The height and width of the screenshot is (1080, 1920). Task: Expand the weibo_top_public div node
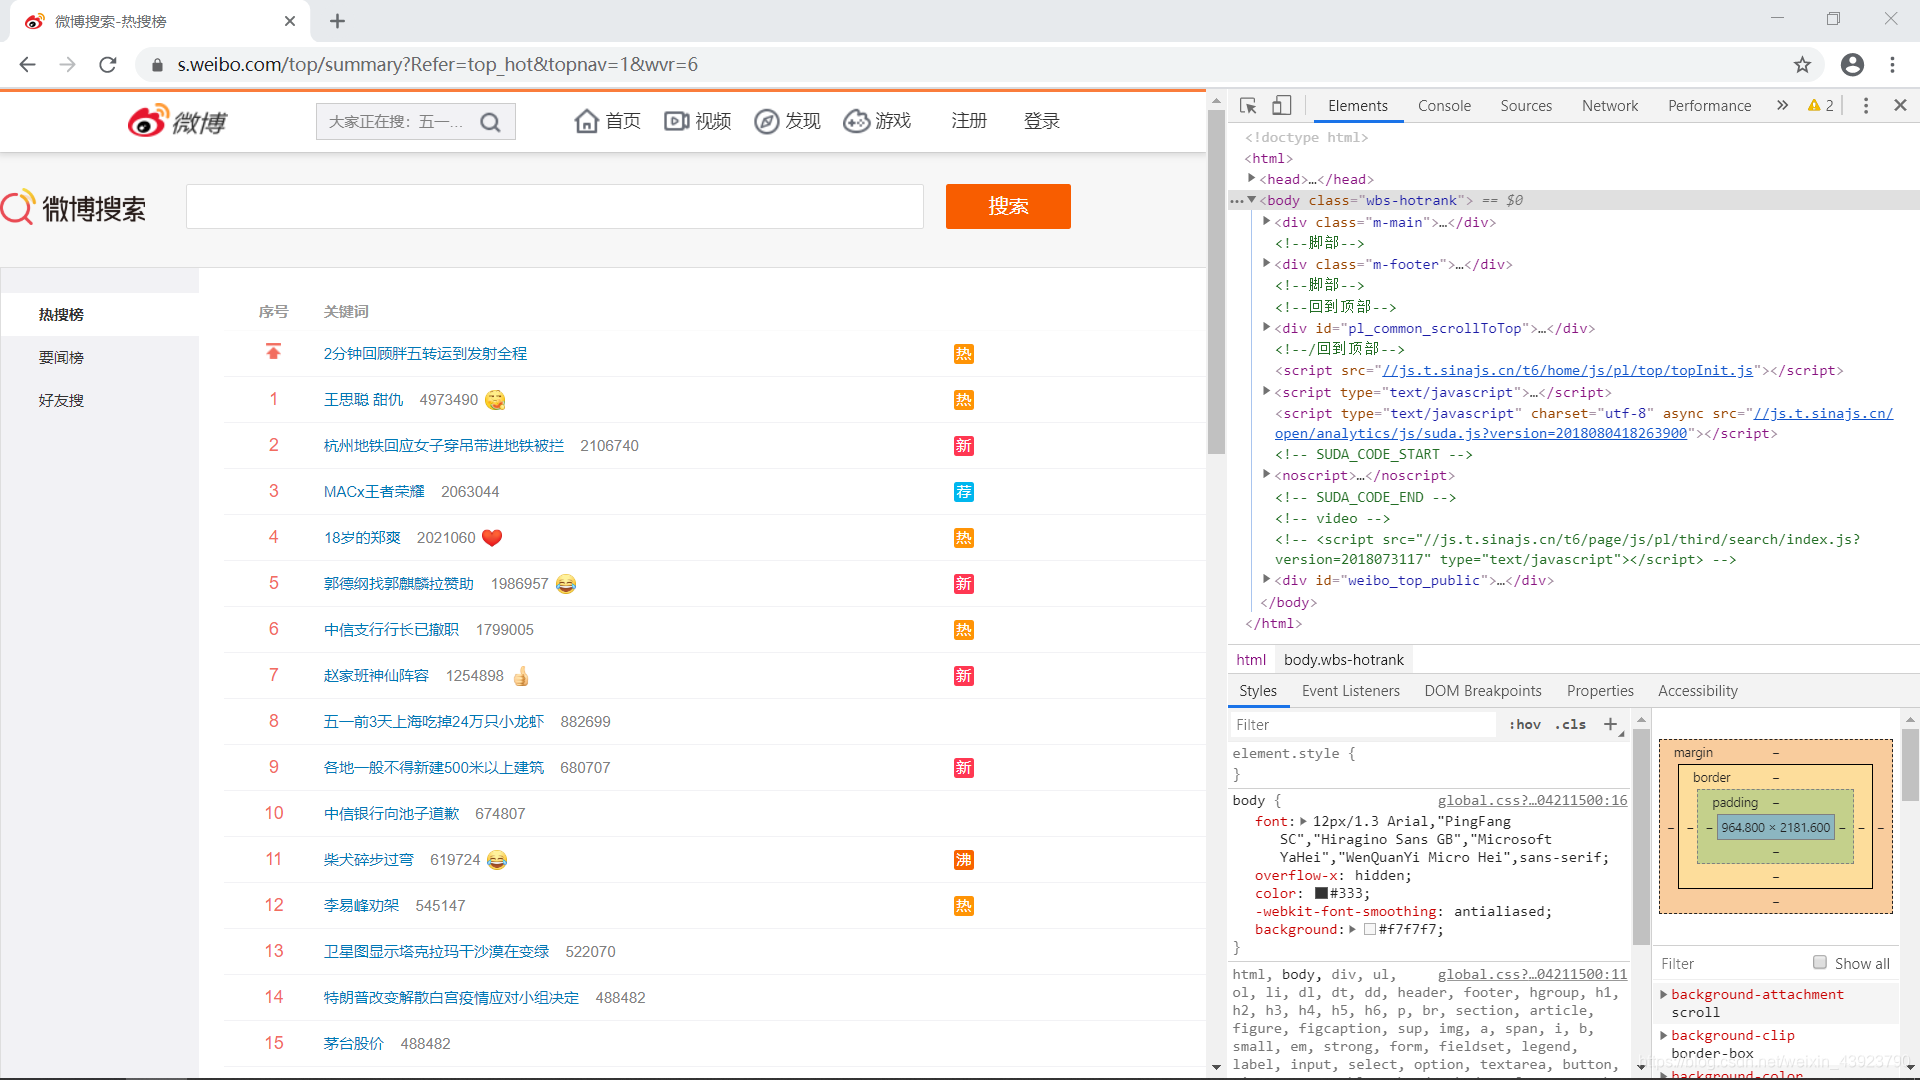1266,579
